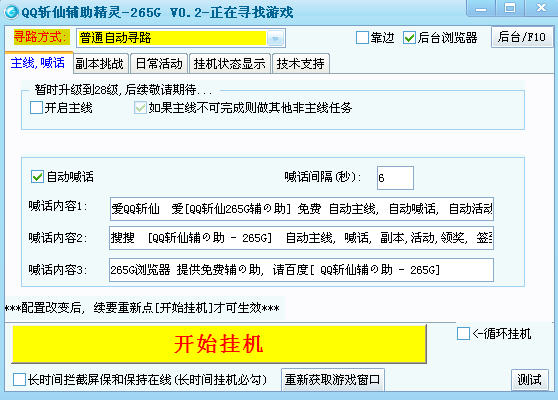Toggle 如果主线不可完成则做其他非主线任务 checkbox
The width and height of the screenshot is (558, 400).
tap(140, 107)
